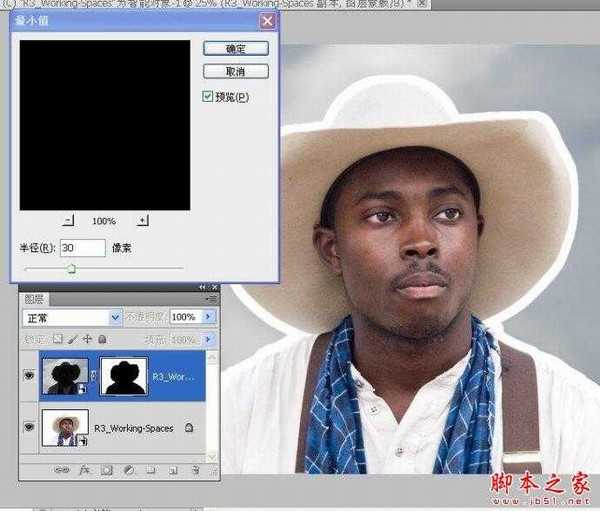
Task: Hide the top R3_Wor layer copy
Action: (28, 376)
